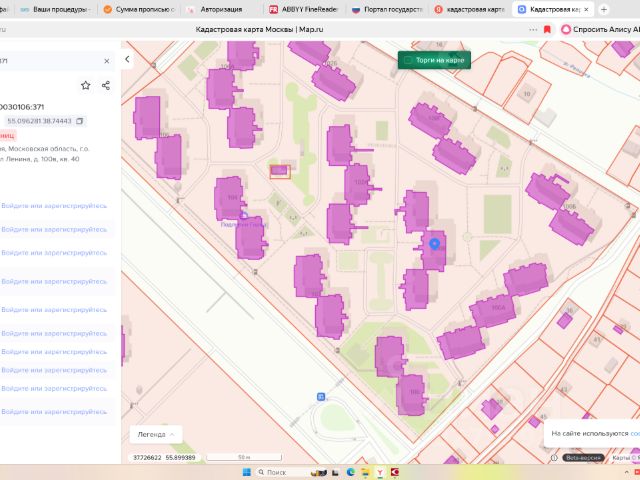Toggle 'Торги на карте' checkbox
640x480 pixels.
[x=408, y=60]
